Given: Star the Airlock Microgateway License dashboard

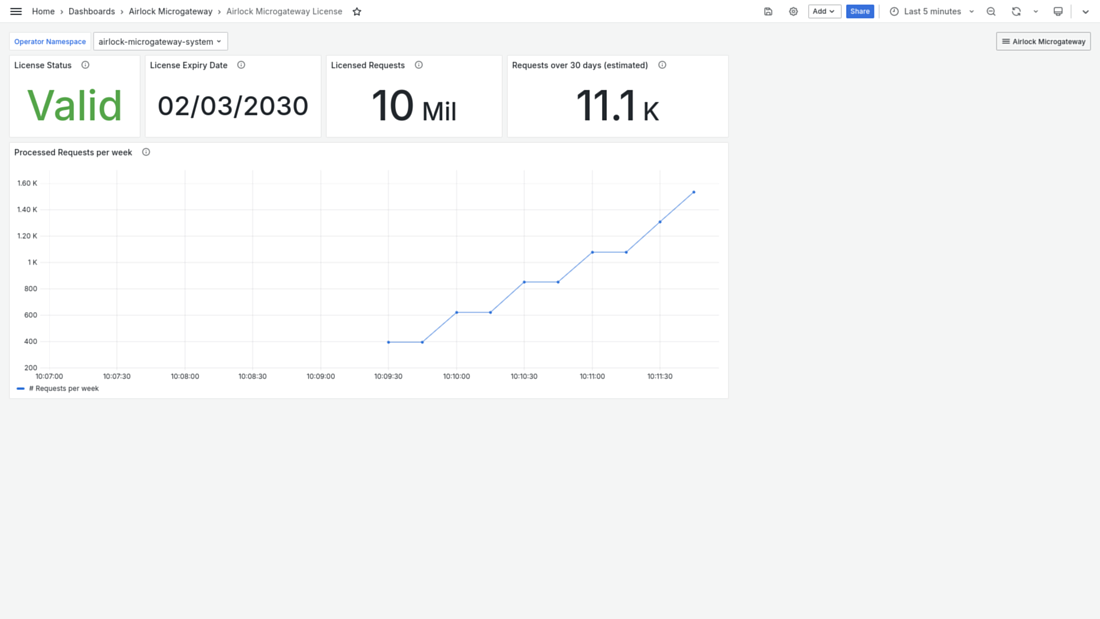Looking at the screenshot, I should pyautogui.click(x=357, y=11).
